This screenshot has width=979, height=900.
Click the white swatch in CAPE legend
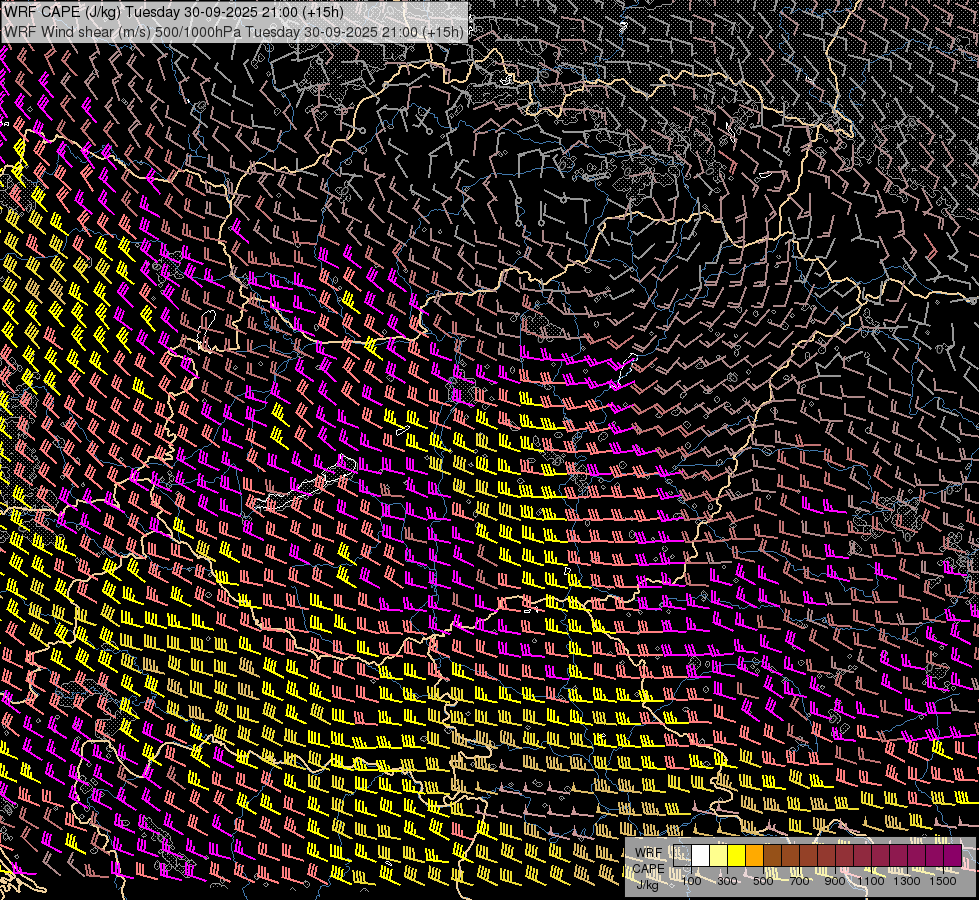click(700, 856)
